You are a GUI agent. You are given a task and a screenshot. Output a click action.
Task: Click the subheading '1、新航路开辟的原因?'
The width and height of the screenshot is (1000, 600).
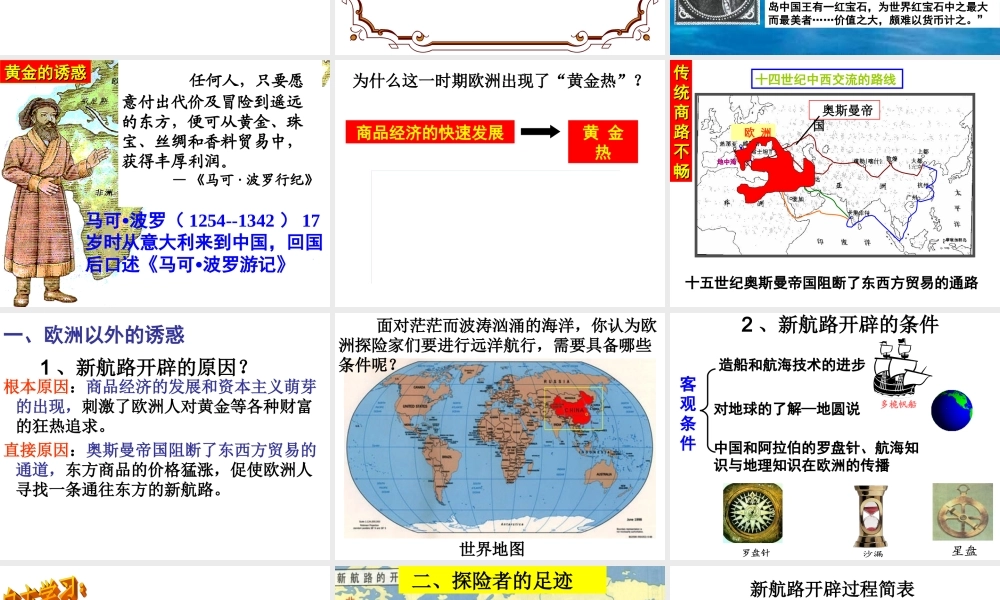tap(145, 367)
